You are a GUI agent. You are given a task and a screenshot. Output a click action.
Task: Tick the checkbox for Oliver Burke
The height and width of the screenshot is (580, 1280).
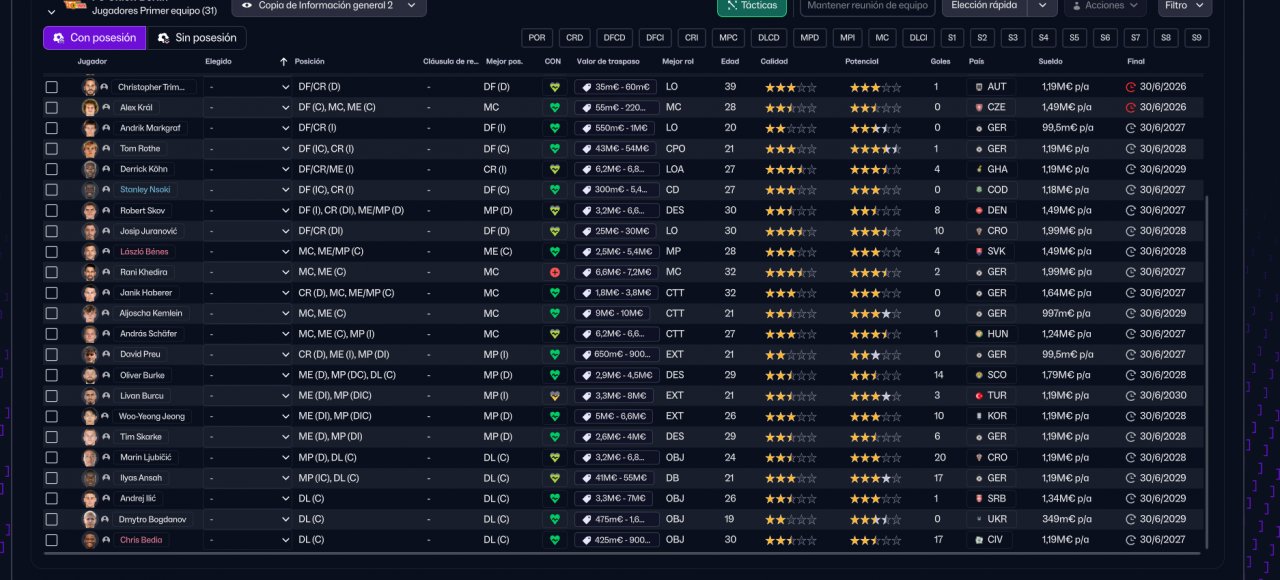click(x=52, y=375)
